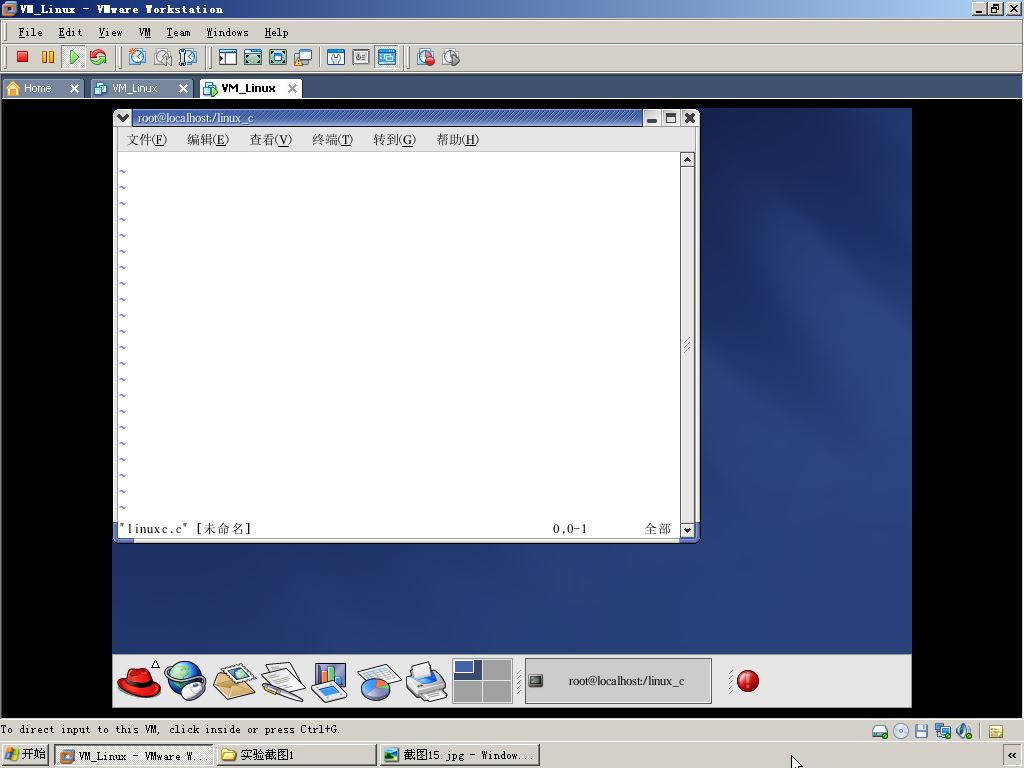Open the Red Hat main menu icon
This screenshot has height=768, width=1024.
point(138,680)
